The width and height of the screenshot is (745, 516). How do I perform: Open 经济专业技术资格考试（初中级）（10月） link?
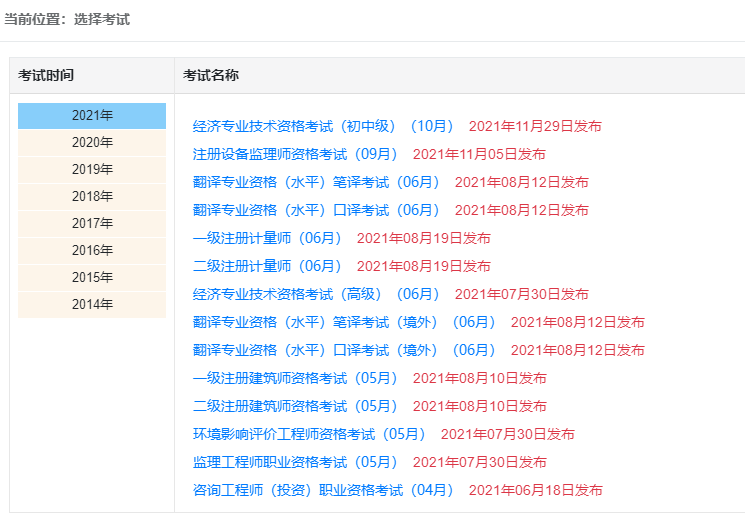[323, 126]
